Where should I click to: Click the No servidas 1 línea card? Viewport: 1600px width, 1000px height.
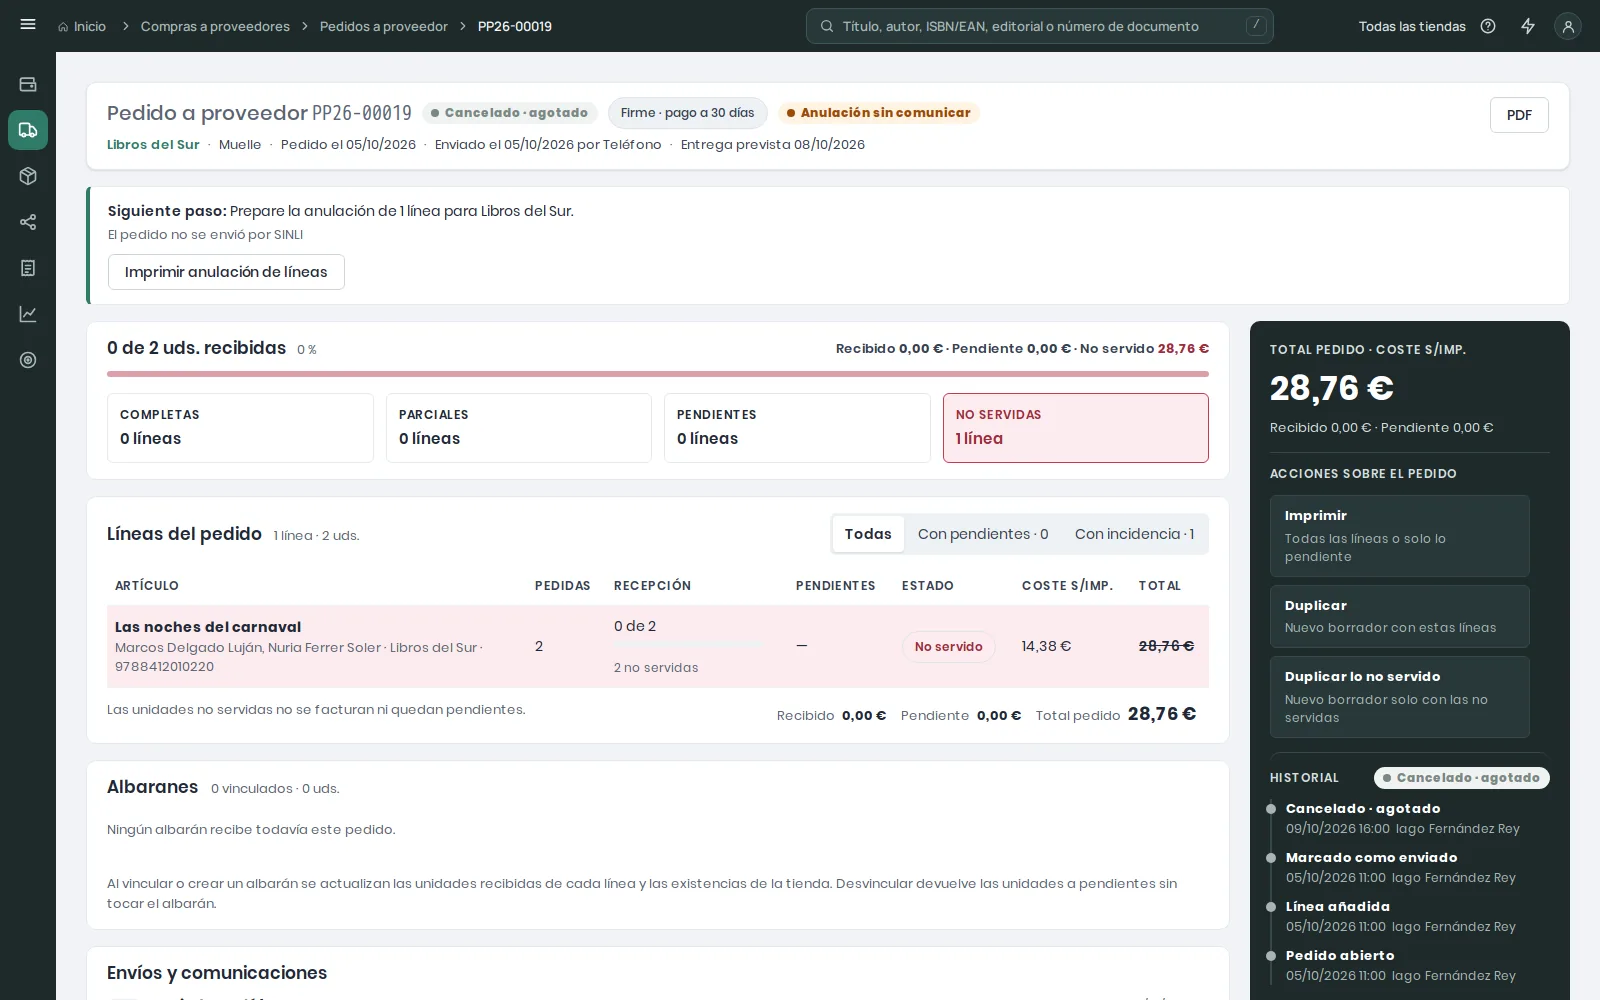point(1076,428)
